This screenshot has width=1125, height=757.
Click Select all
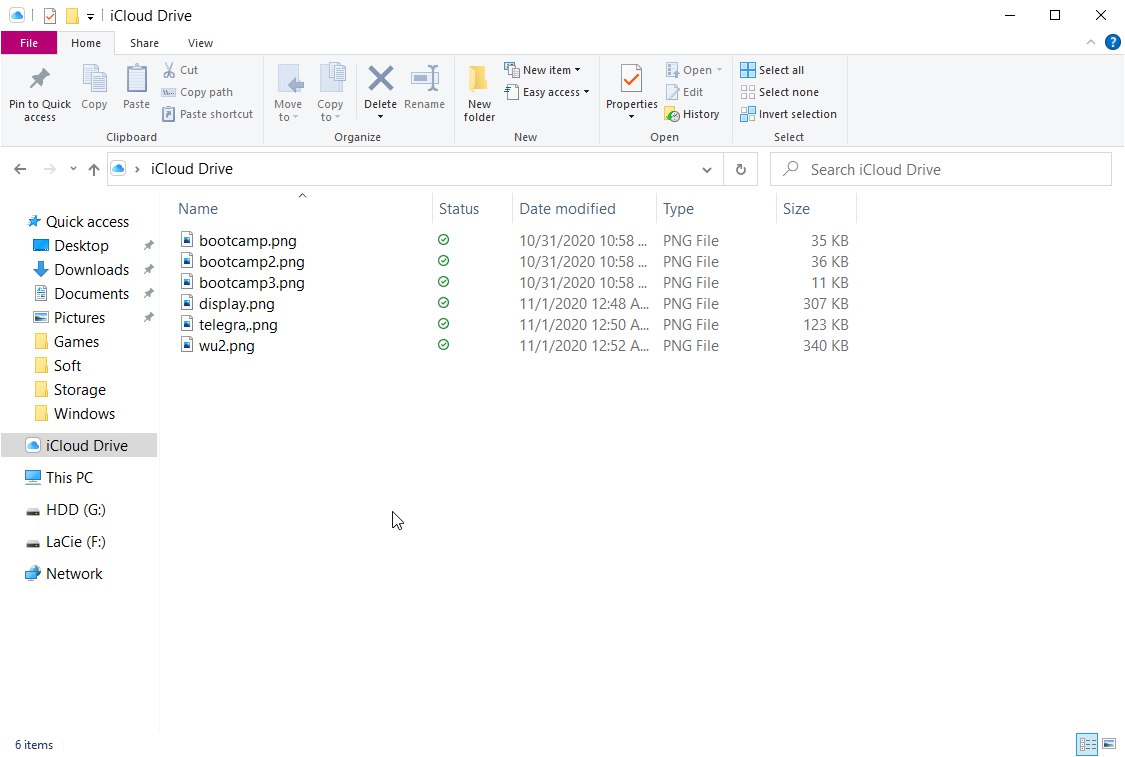772,70
